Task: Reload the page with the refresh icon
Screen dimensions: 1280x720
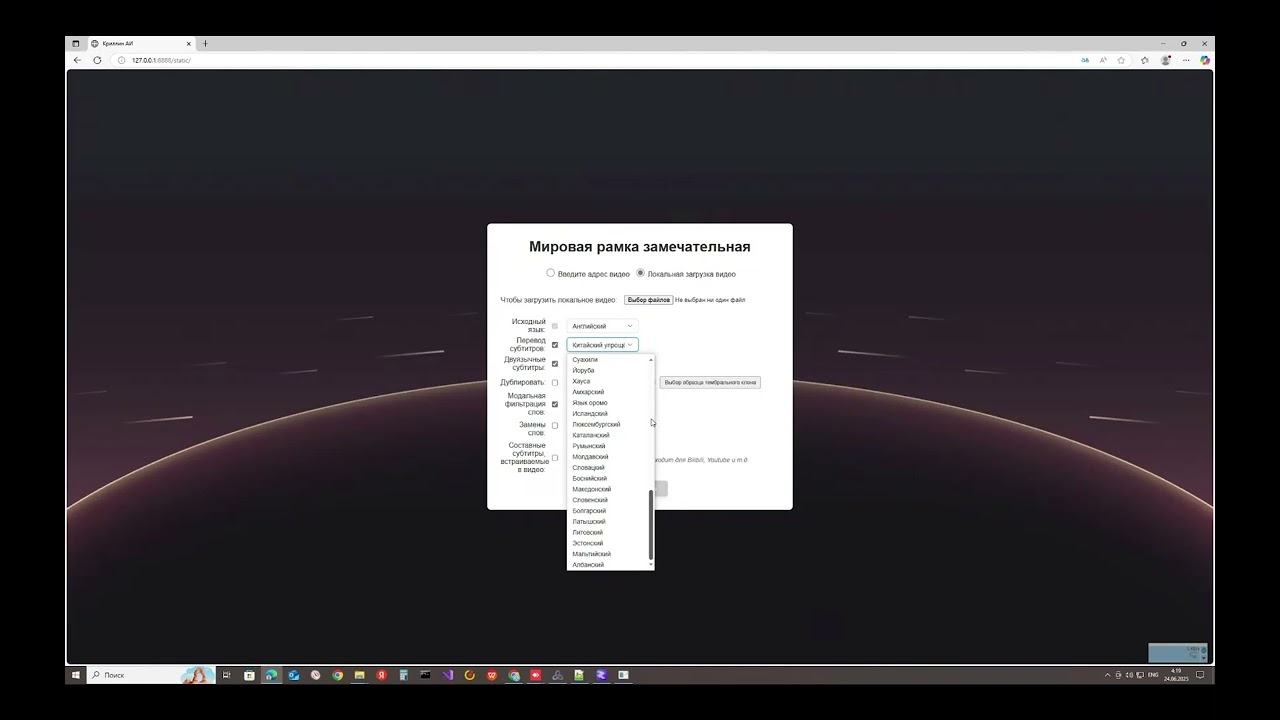Action: 97,60
